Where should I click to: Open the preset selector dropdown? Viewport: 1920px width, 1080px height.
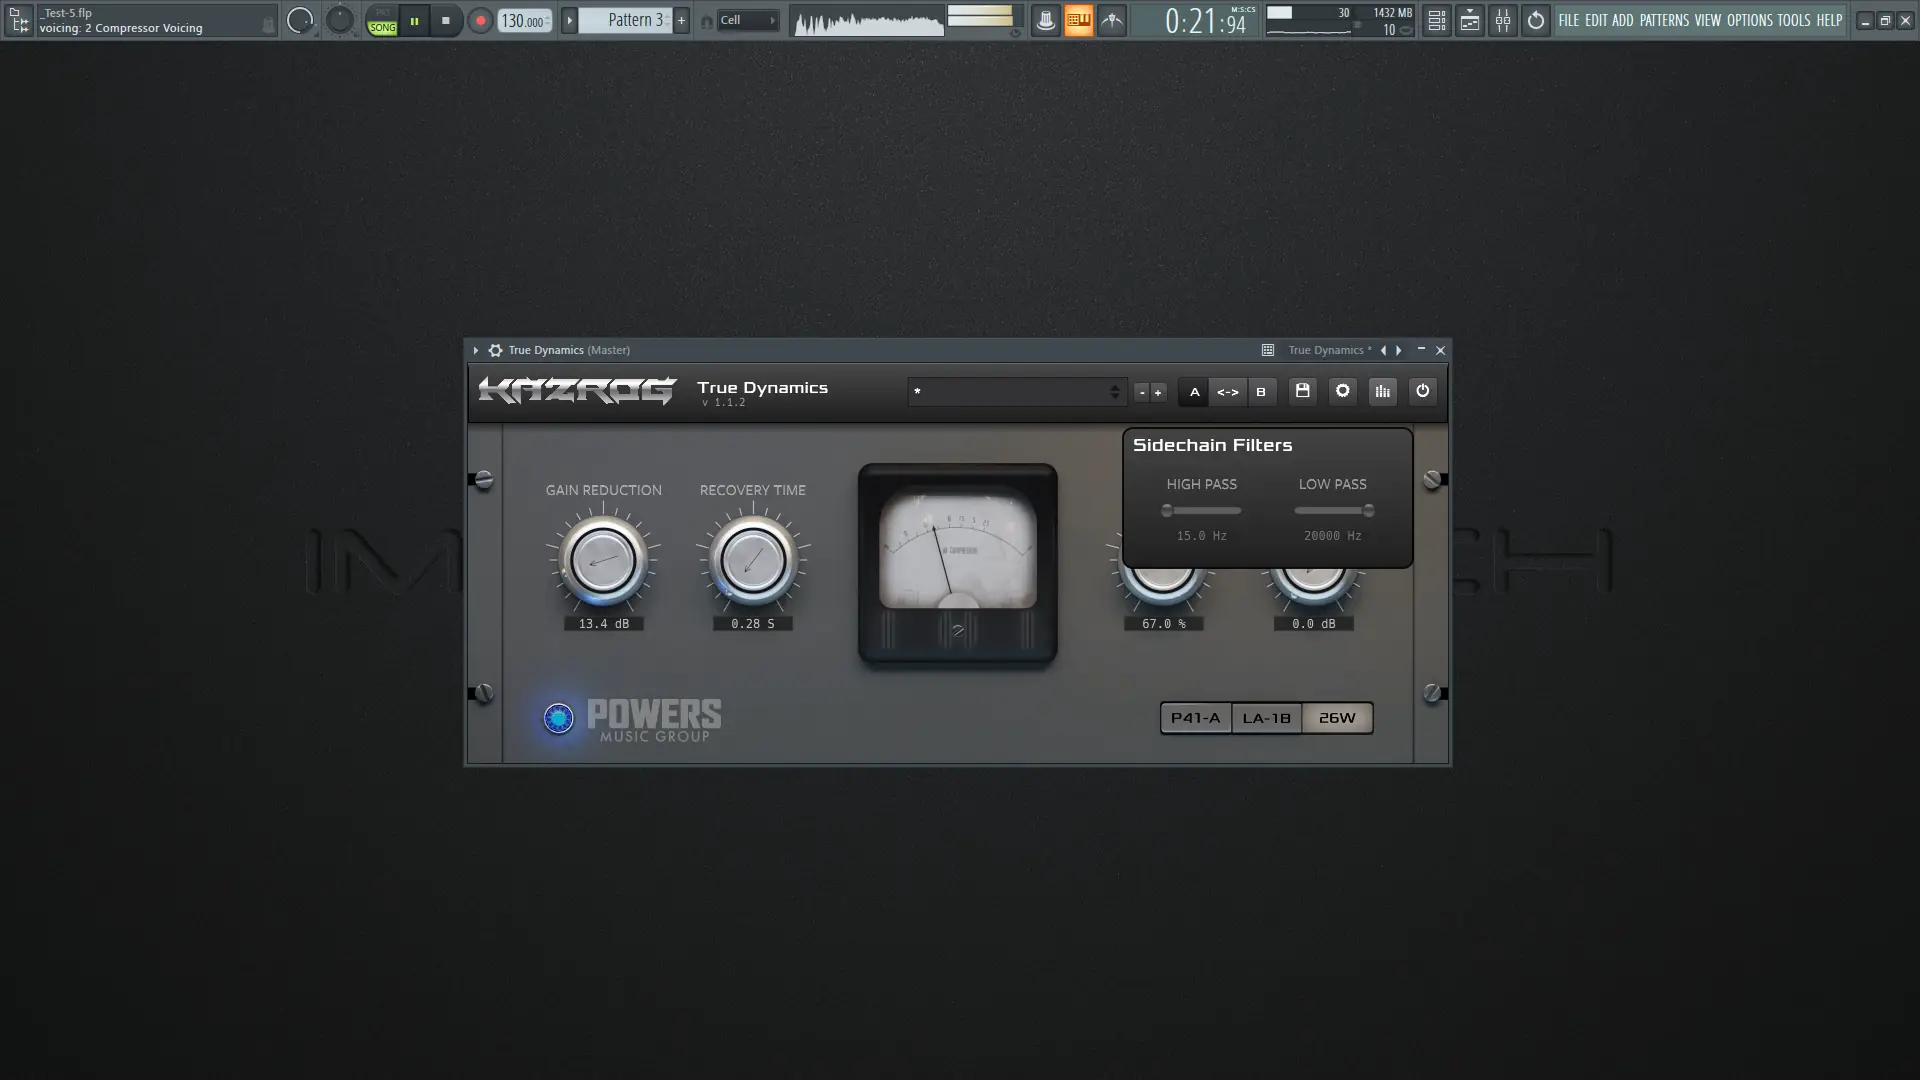tap(1016, 392)
